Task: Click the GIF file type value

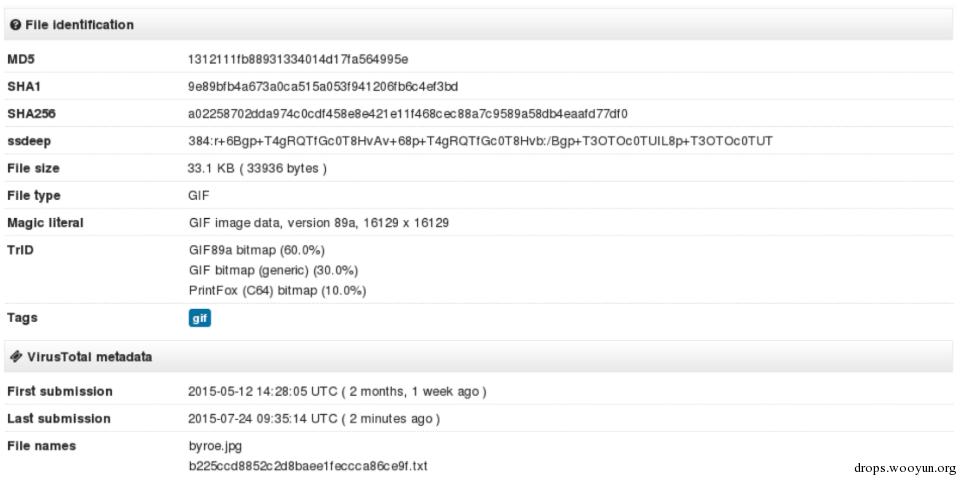Action: coord(198,196)
